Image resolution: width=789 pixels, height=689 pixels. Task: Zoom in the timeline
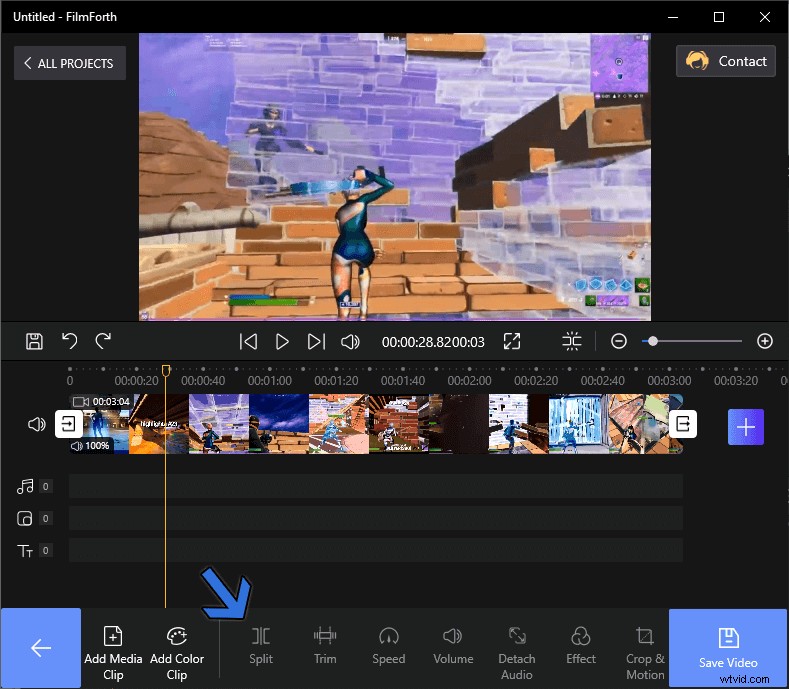(x=764, y=341)
